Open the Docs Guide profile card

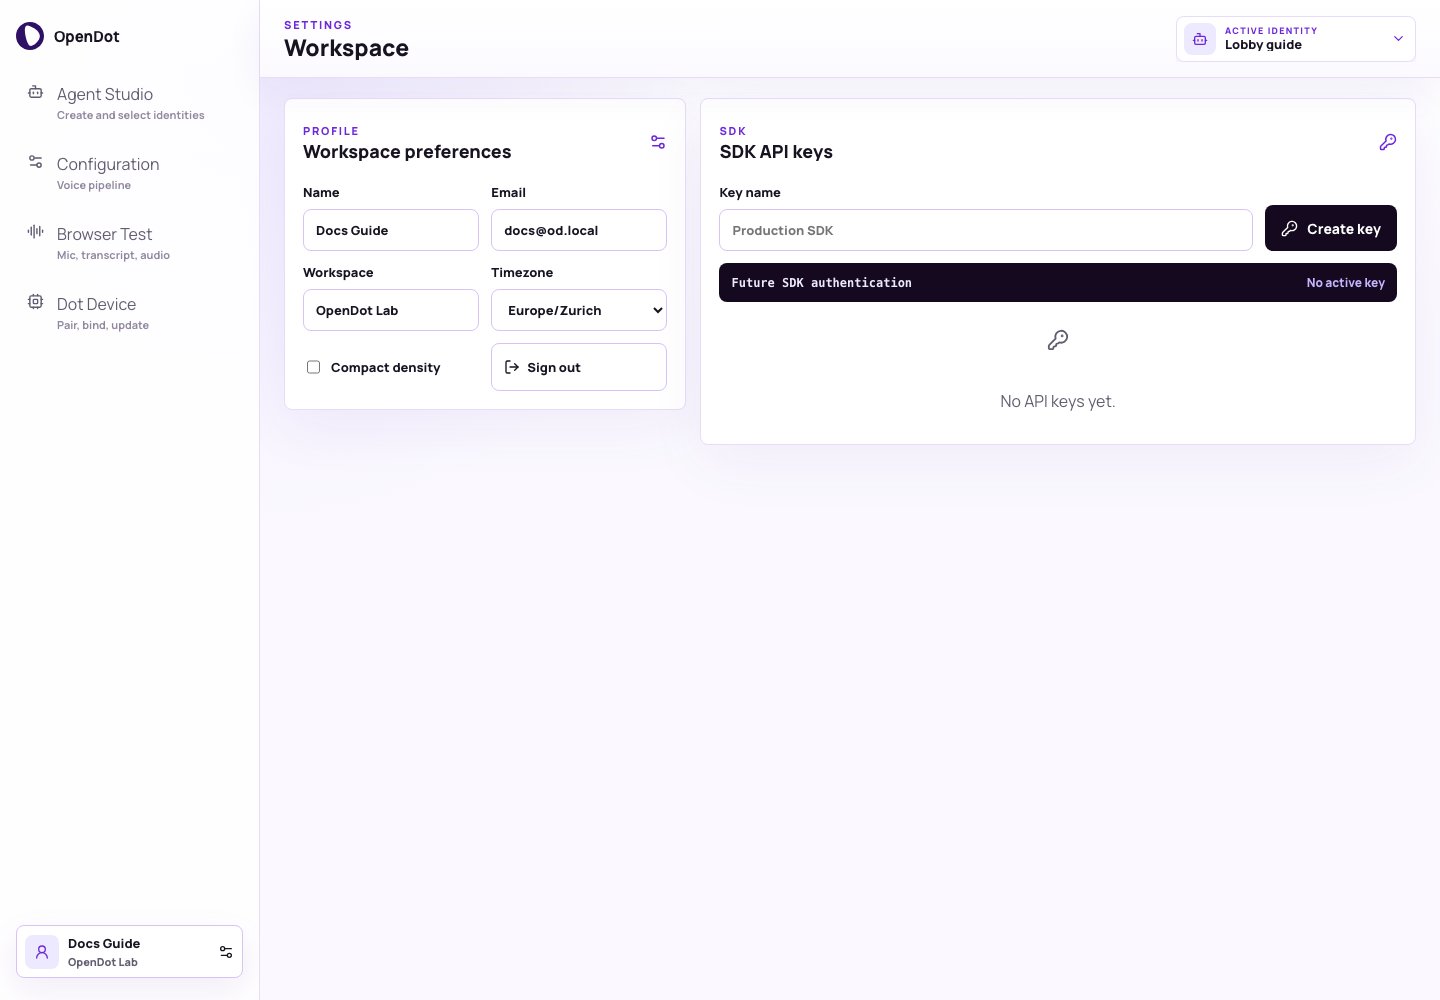click(130, 952)
